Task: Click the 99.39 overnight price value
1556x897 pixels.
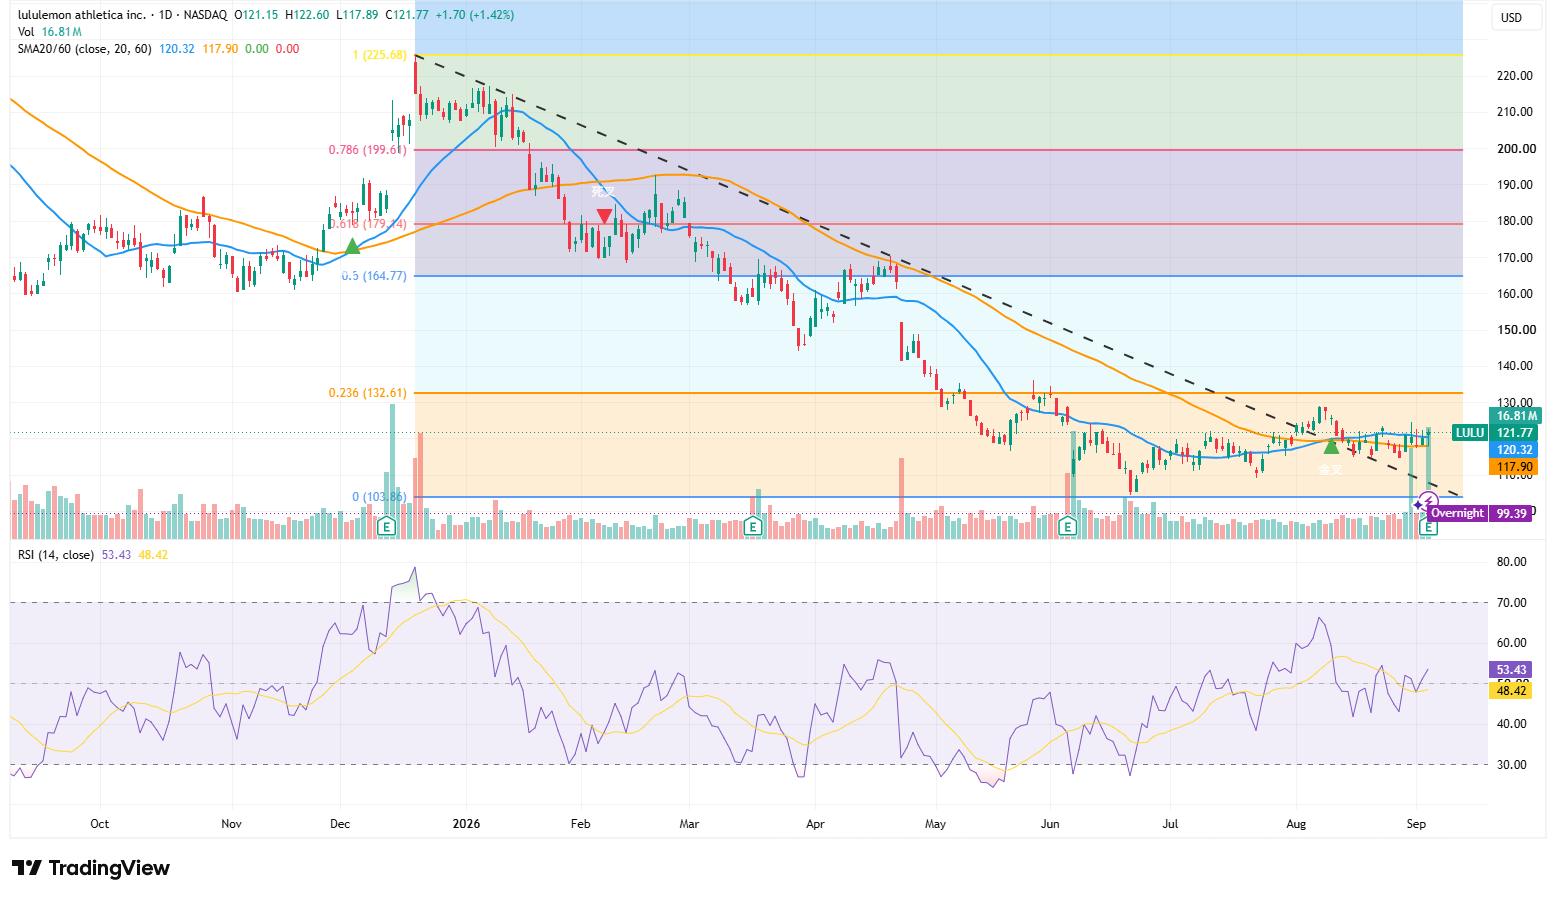Action: click(1511, 513)
